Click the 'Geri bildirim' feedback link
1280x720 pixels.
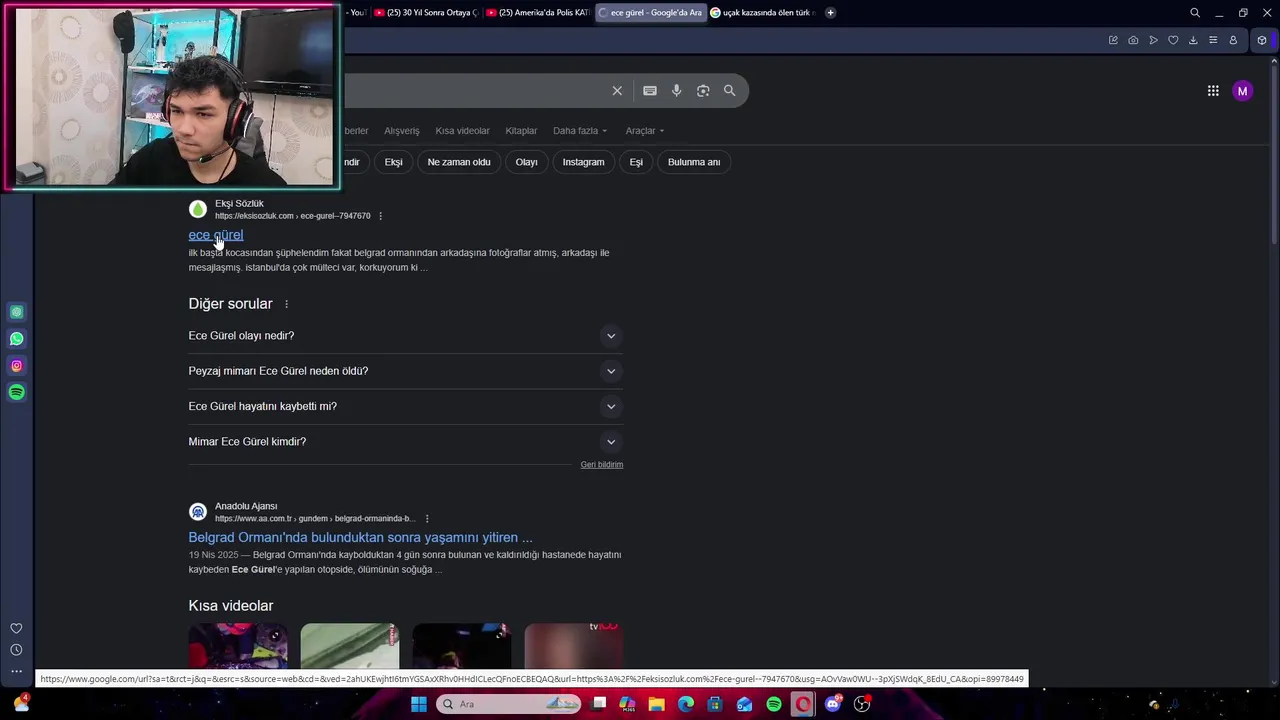click(x=602, y=465)
